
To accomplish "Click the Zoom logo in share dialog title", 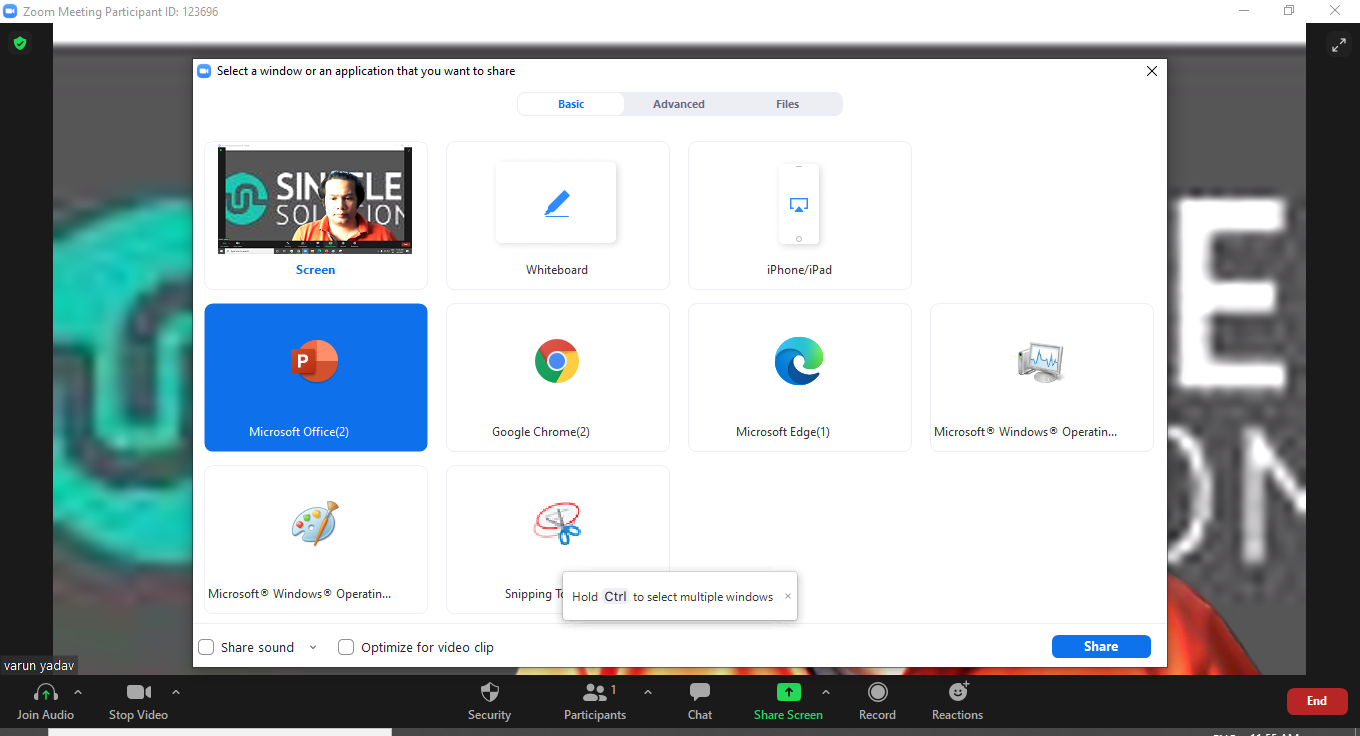I will pyautogui.click(x=204, y=71).
